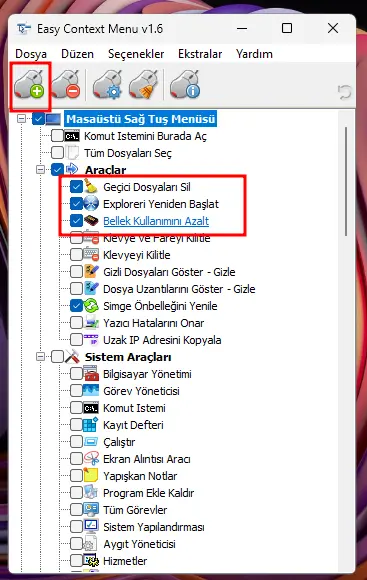
Task: Uncheck the Simge Önbelleğini Yenile checkbox
Action: click(x=76, y=306)
